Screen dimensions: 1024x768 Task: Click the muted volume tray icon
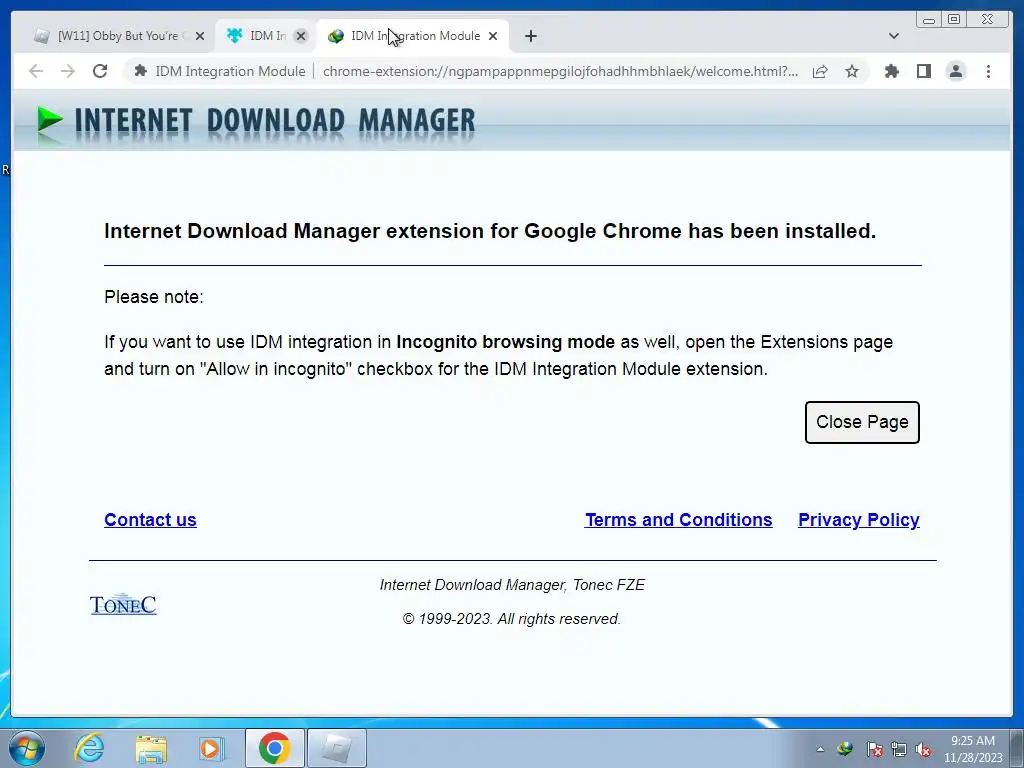click(x=923, y=749)
